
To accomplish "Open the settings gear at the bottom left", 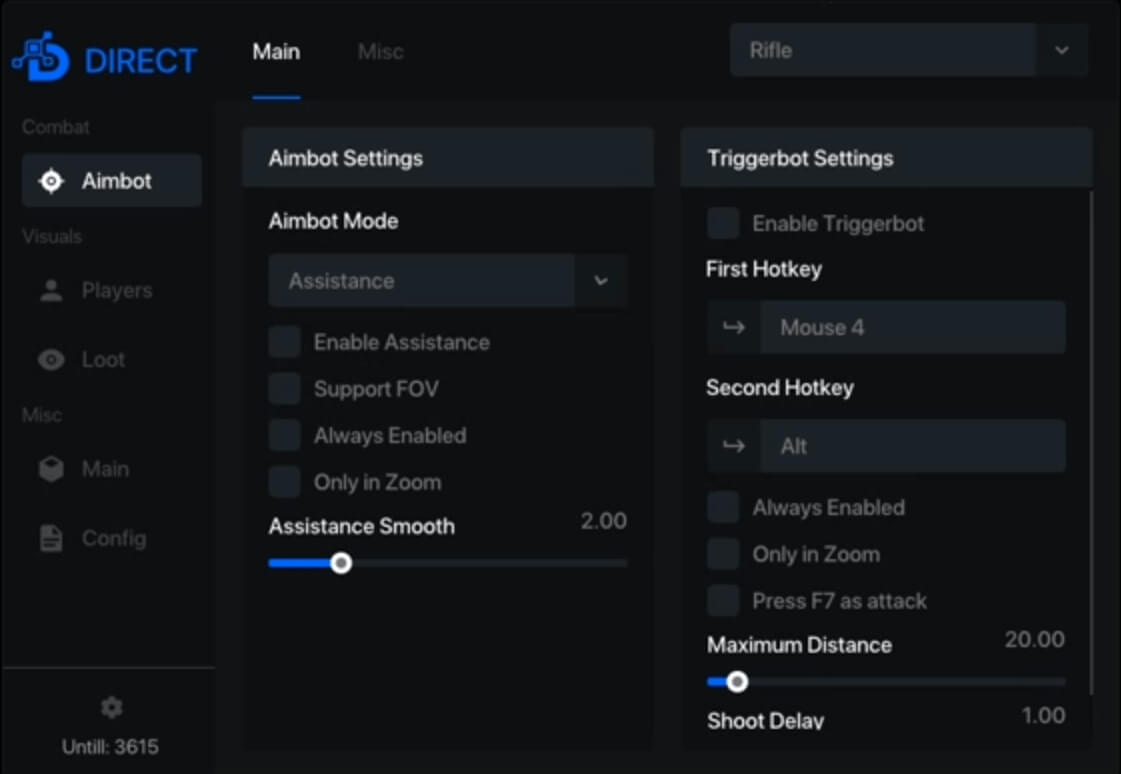I will [x=112, y=708].
